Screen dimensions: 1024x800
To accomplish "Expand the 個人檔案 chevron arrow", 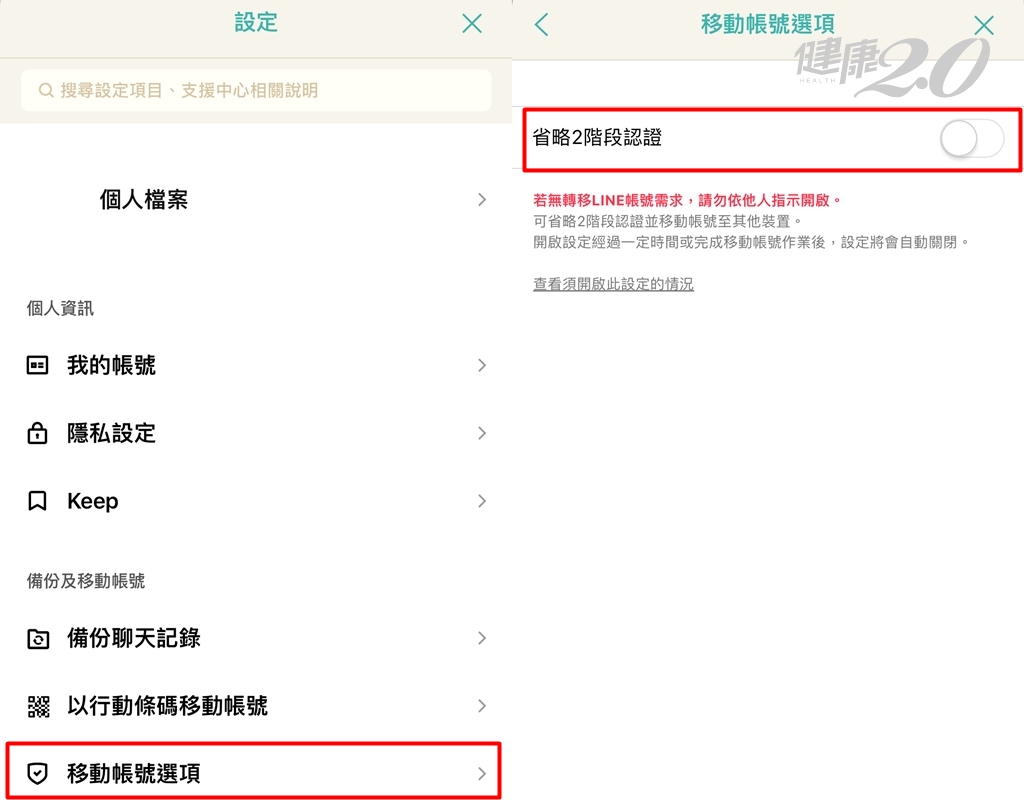I will click(482, 200).
